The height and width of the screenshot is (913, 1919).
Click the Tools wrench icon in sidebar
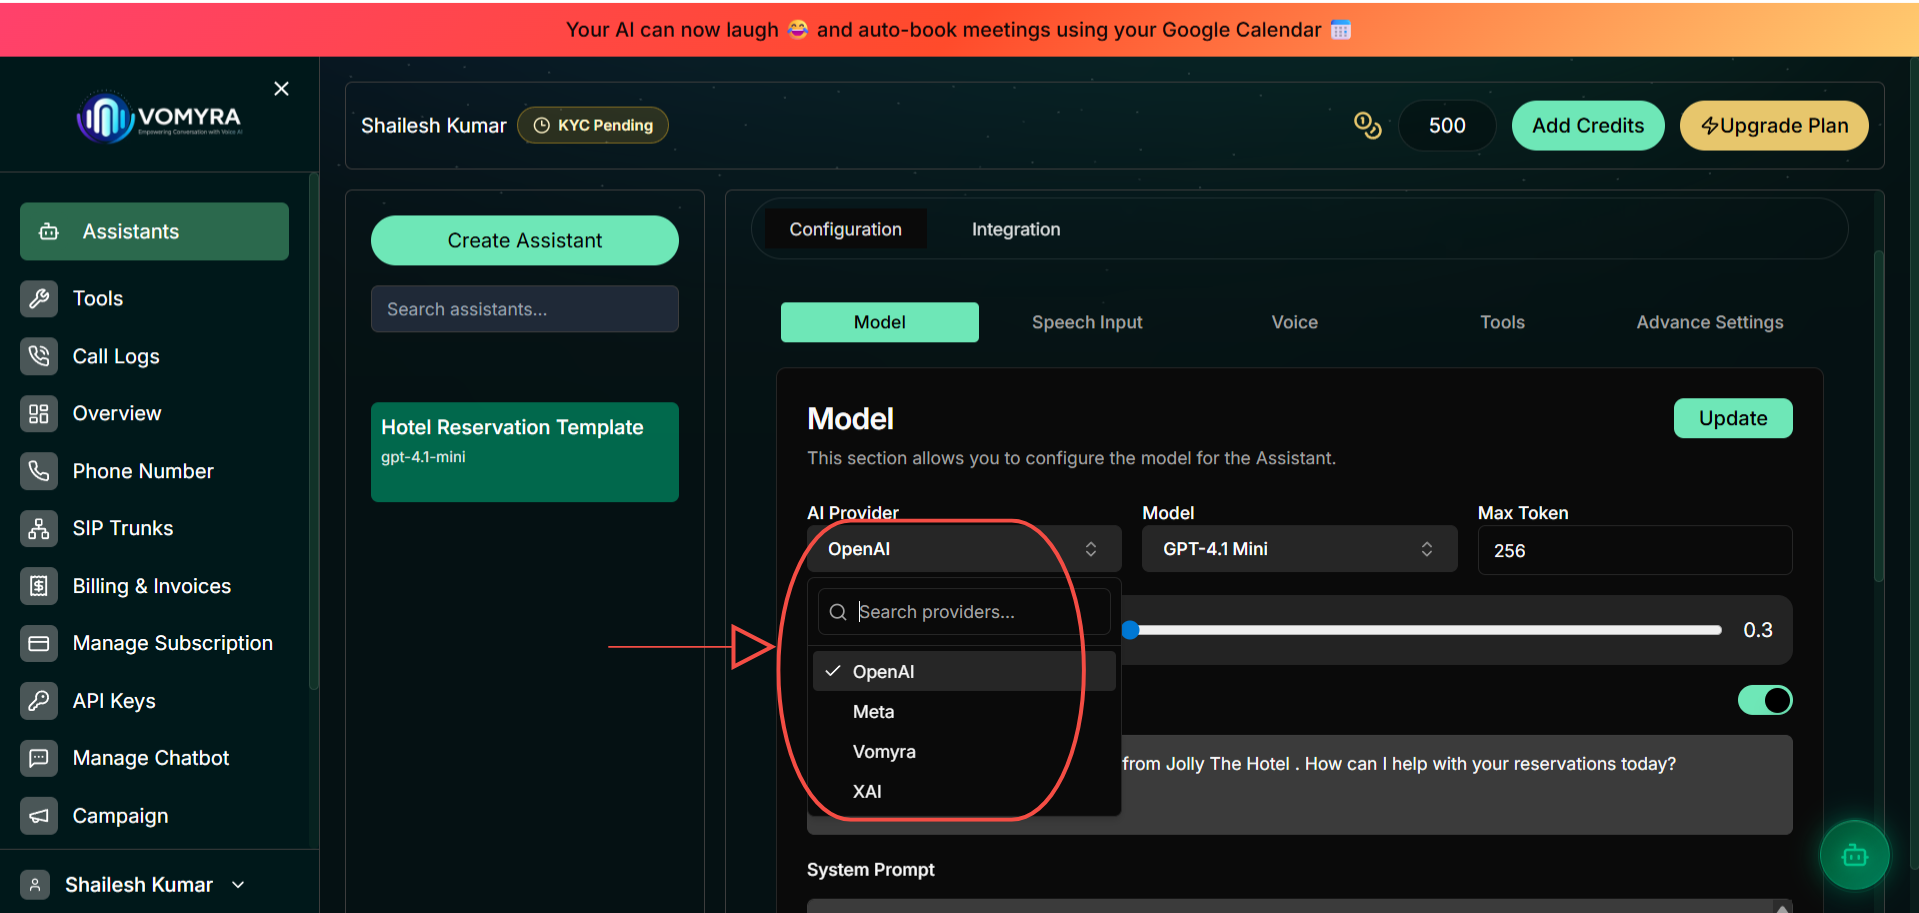(x=39, y=298)
